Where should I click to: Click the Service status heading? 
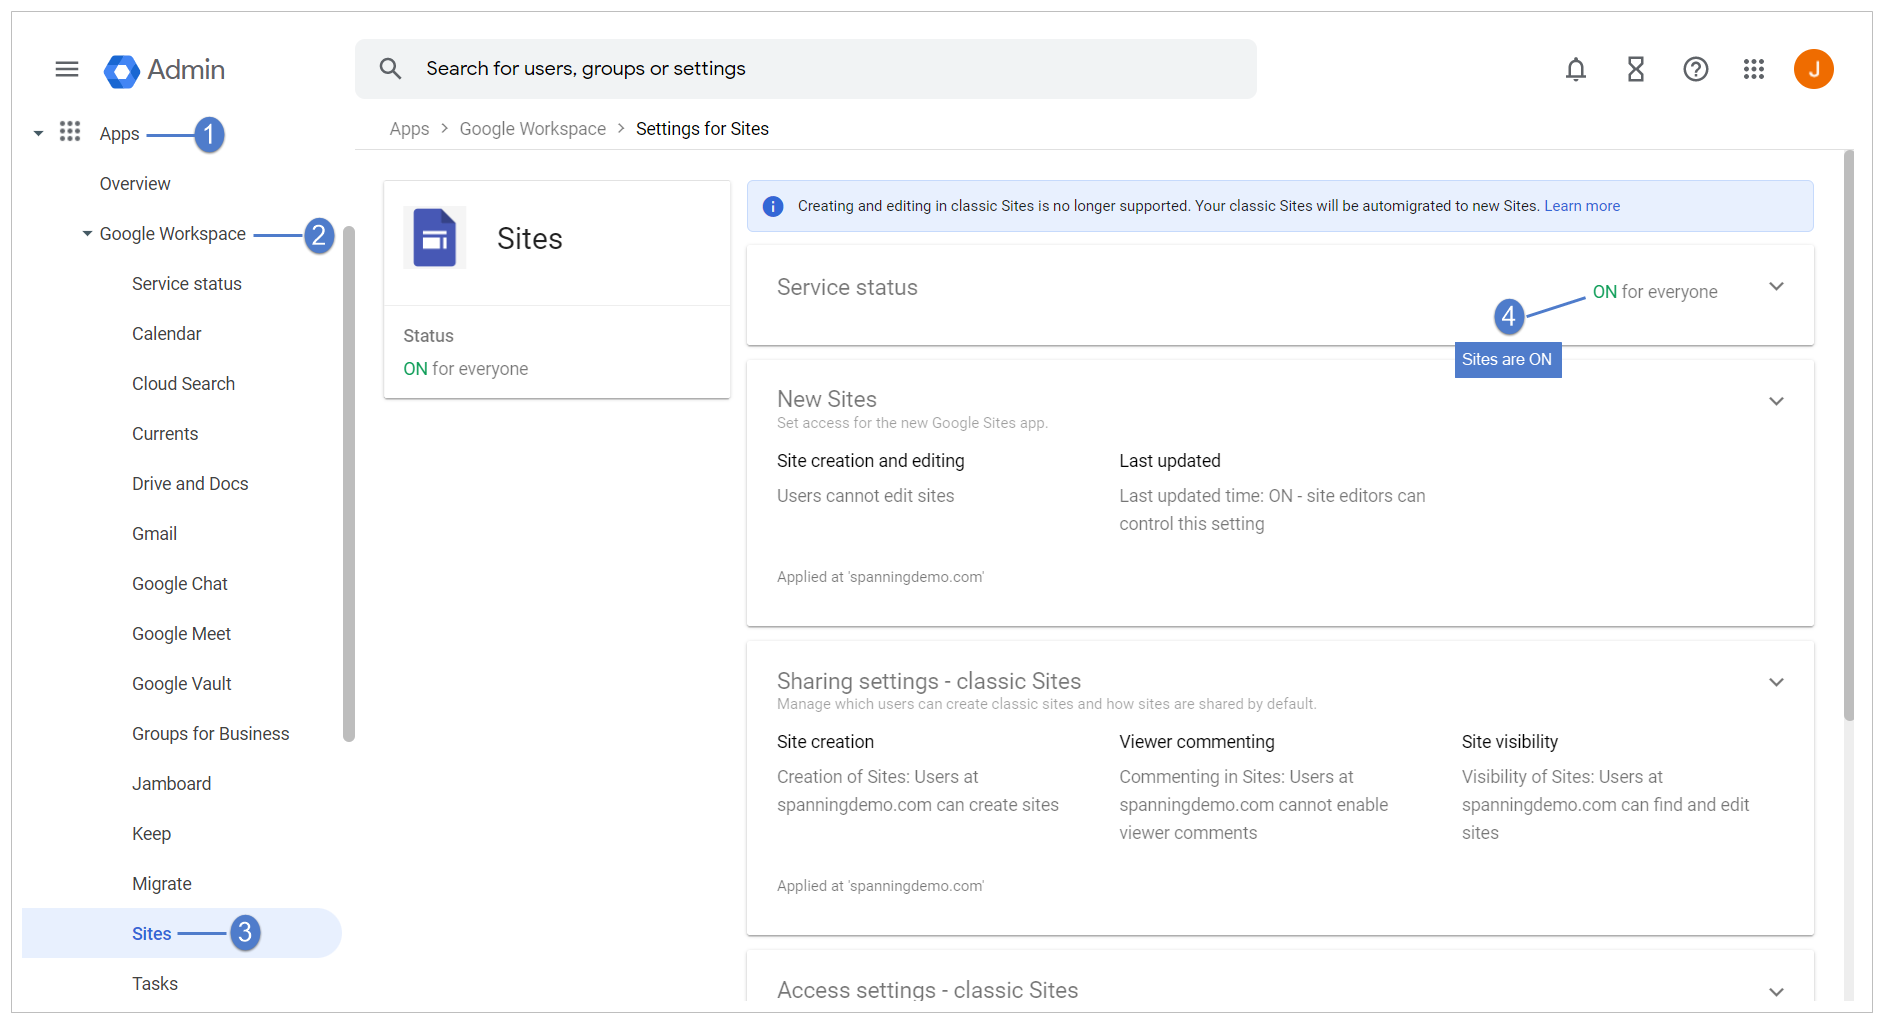tap(847, 288)
